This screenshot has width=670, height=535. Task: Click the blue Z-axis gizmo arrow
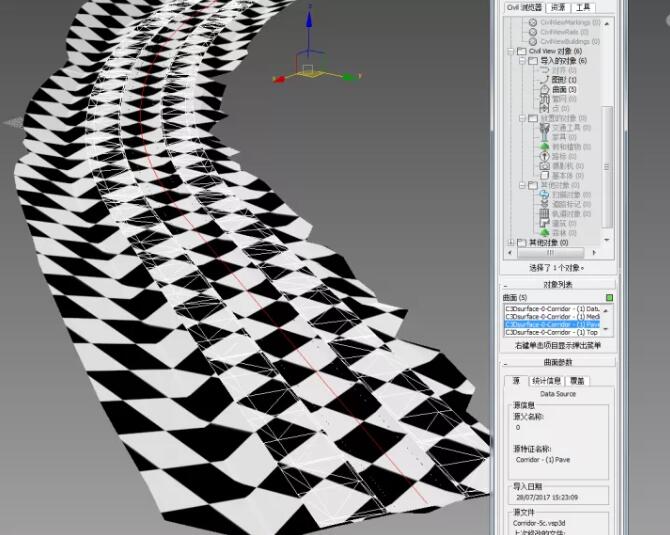309,19
